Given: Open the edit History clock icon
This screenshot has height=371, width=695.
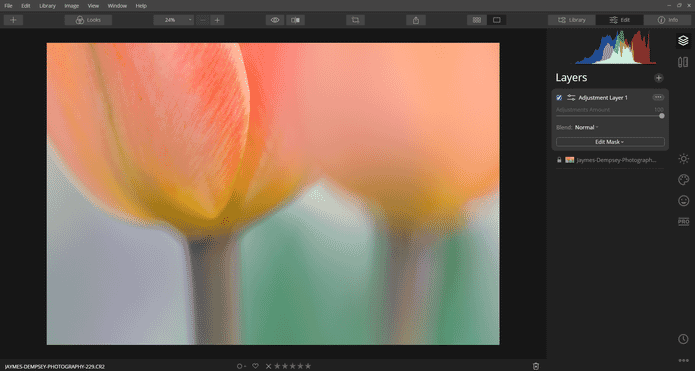Looking at the screenshot, I should 683,339.
